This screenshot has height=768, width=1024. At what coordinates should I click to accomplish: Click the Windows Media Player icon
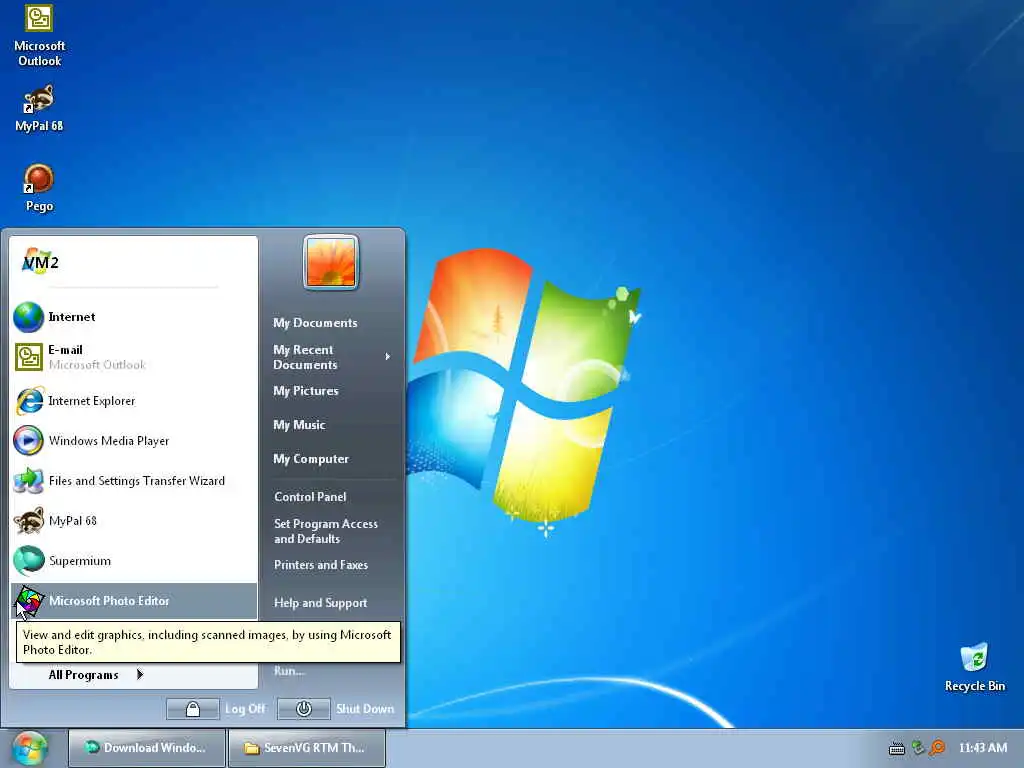[29, 441]
